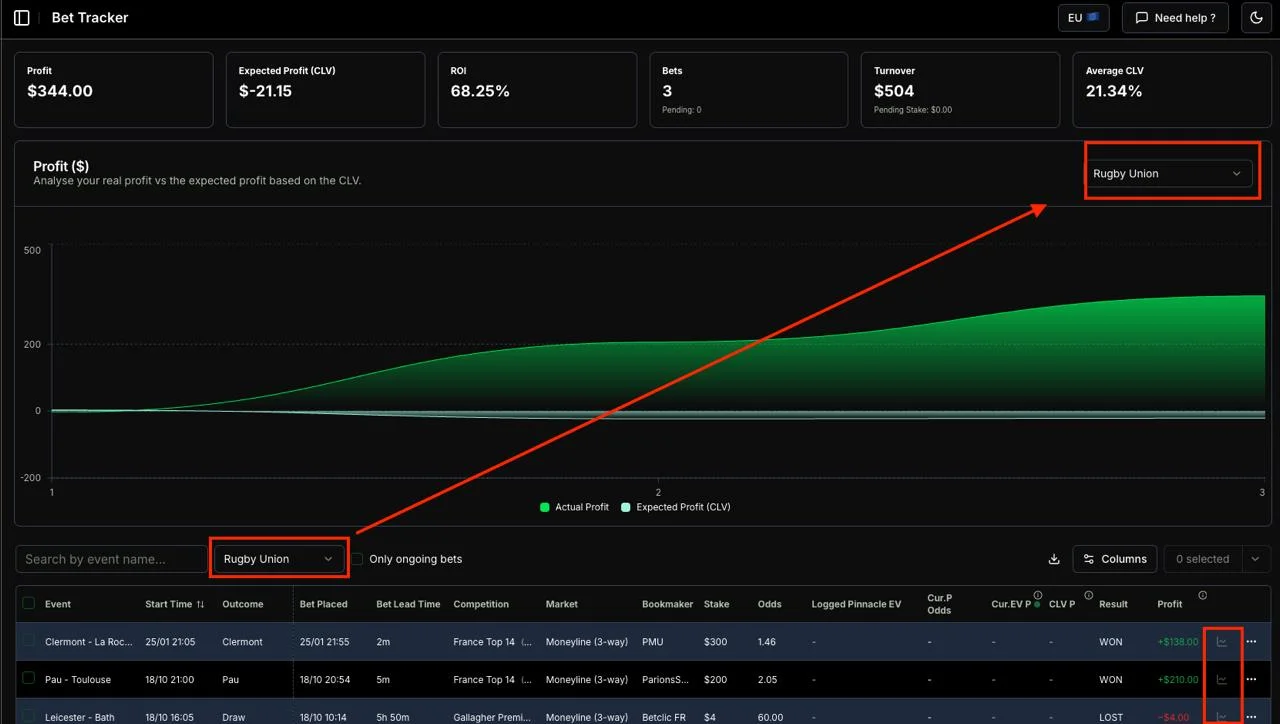Screen dimensions: 1280x724
Task: Switch to dark mode via moon icon
Action: tap(1256, 18)
